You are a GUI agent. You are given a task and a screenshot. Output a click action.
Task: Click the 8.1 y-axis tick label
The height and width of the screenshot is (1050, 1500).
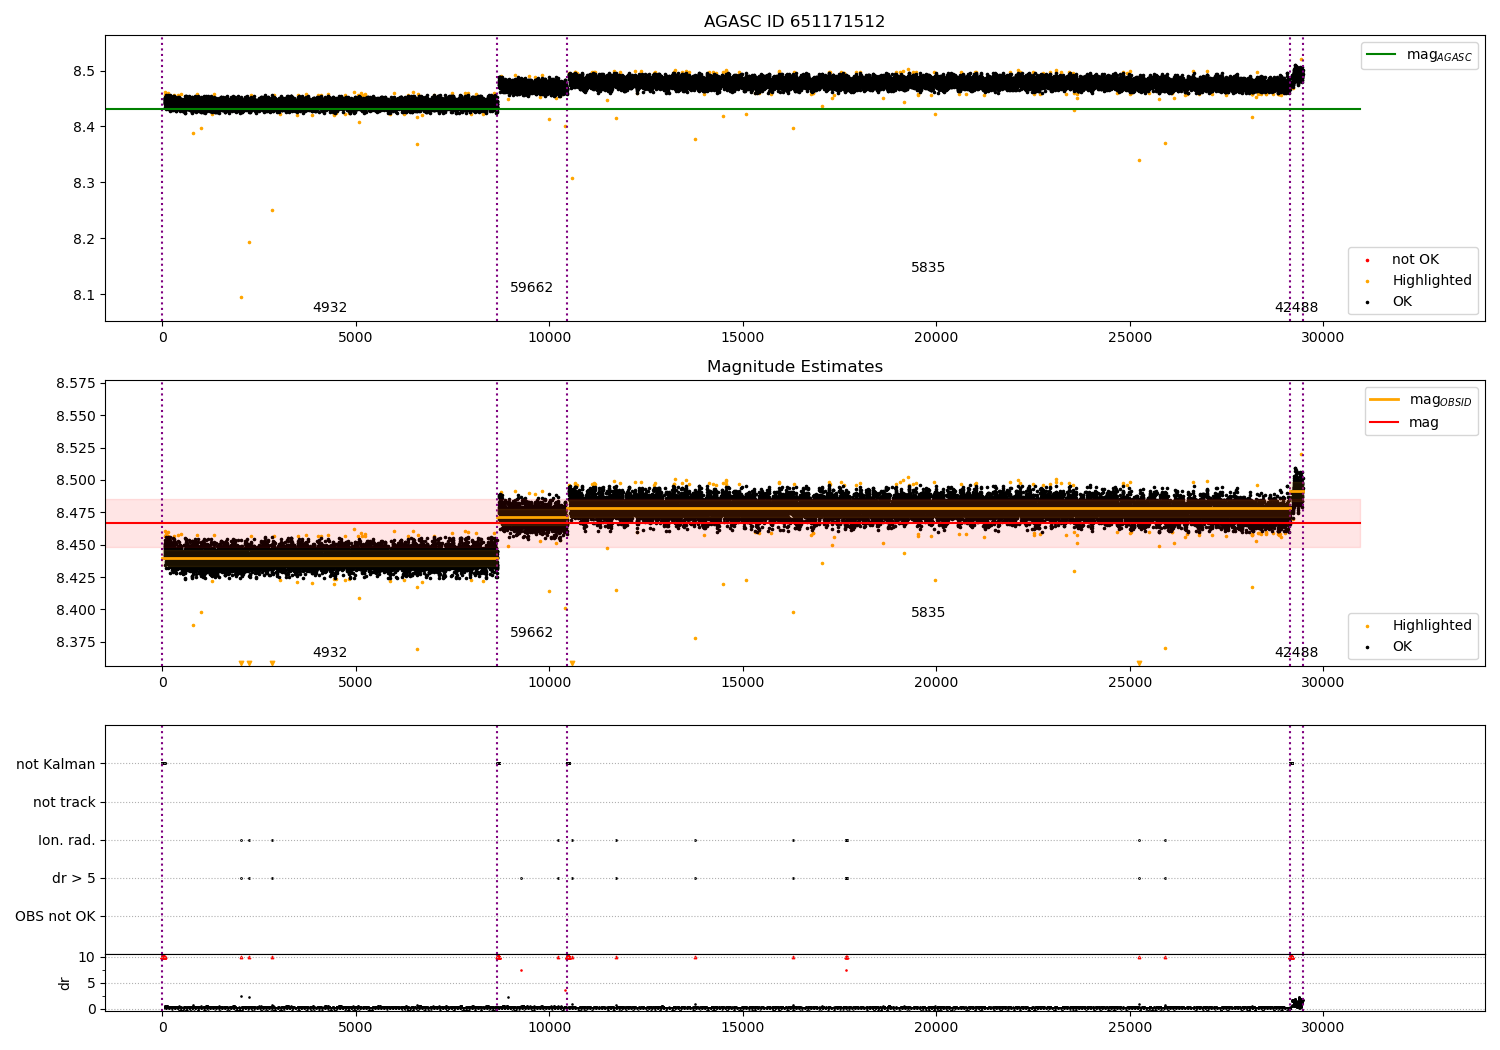click(85, 295)
